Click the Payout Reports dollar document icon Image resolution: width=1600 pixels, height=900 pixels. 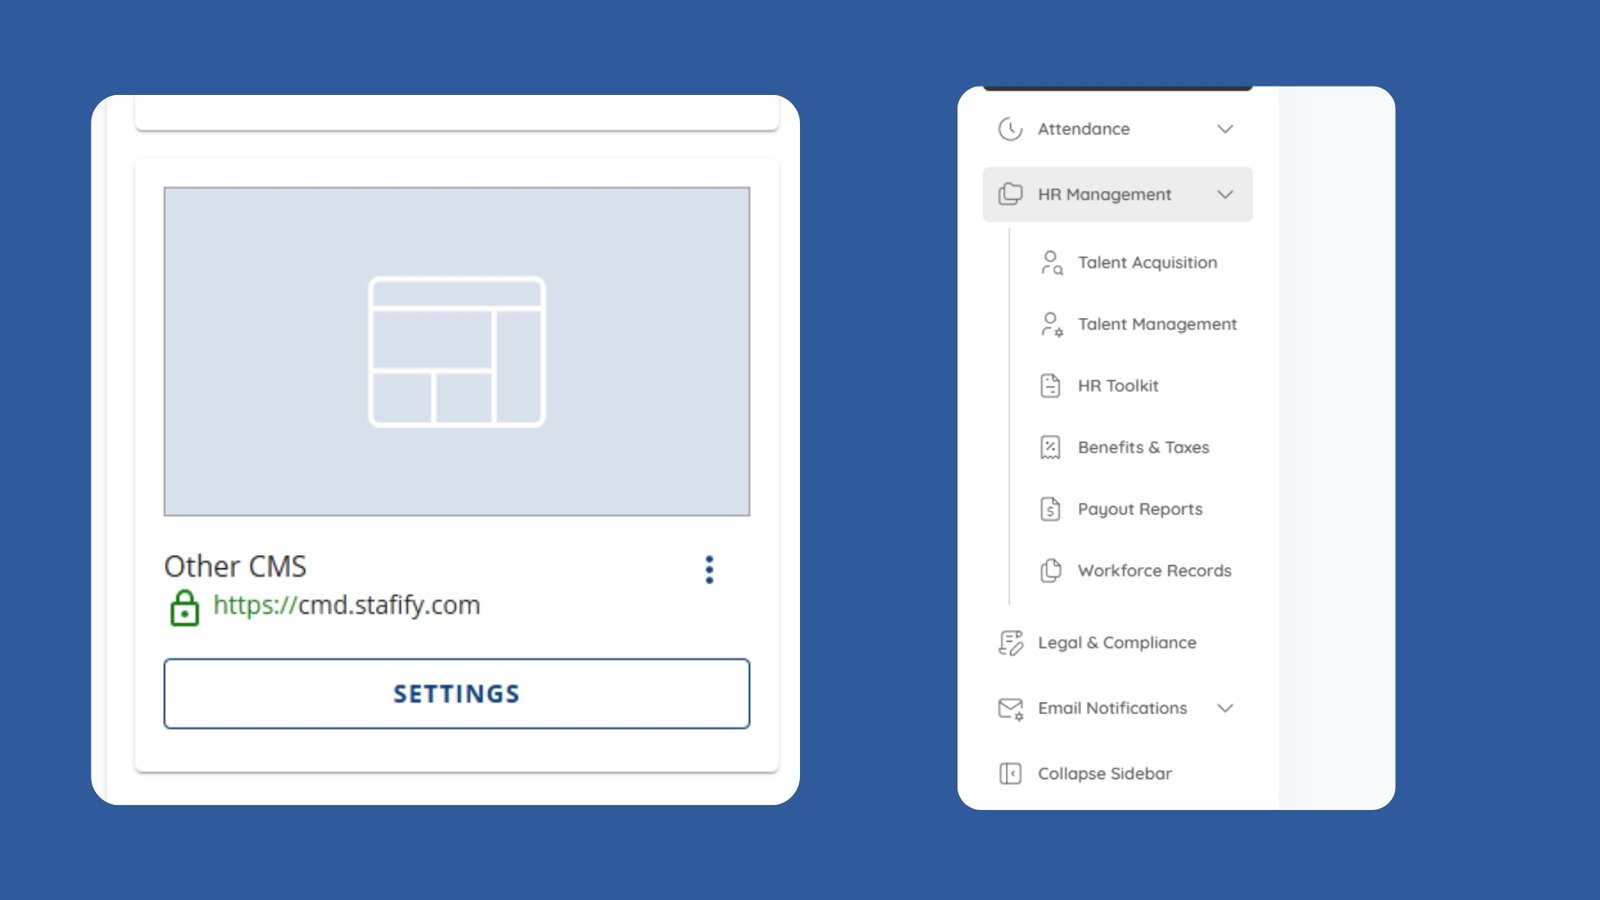pos(1050,509)
